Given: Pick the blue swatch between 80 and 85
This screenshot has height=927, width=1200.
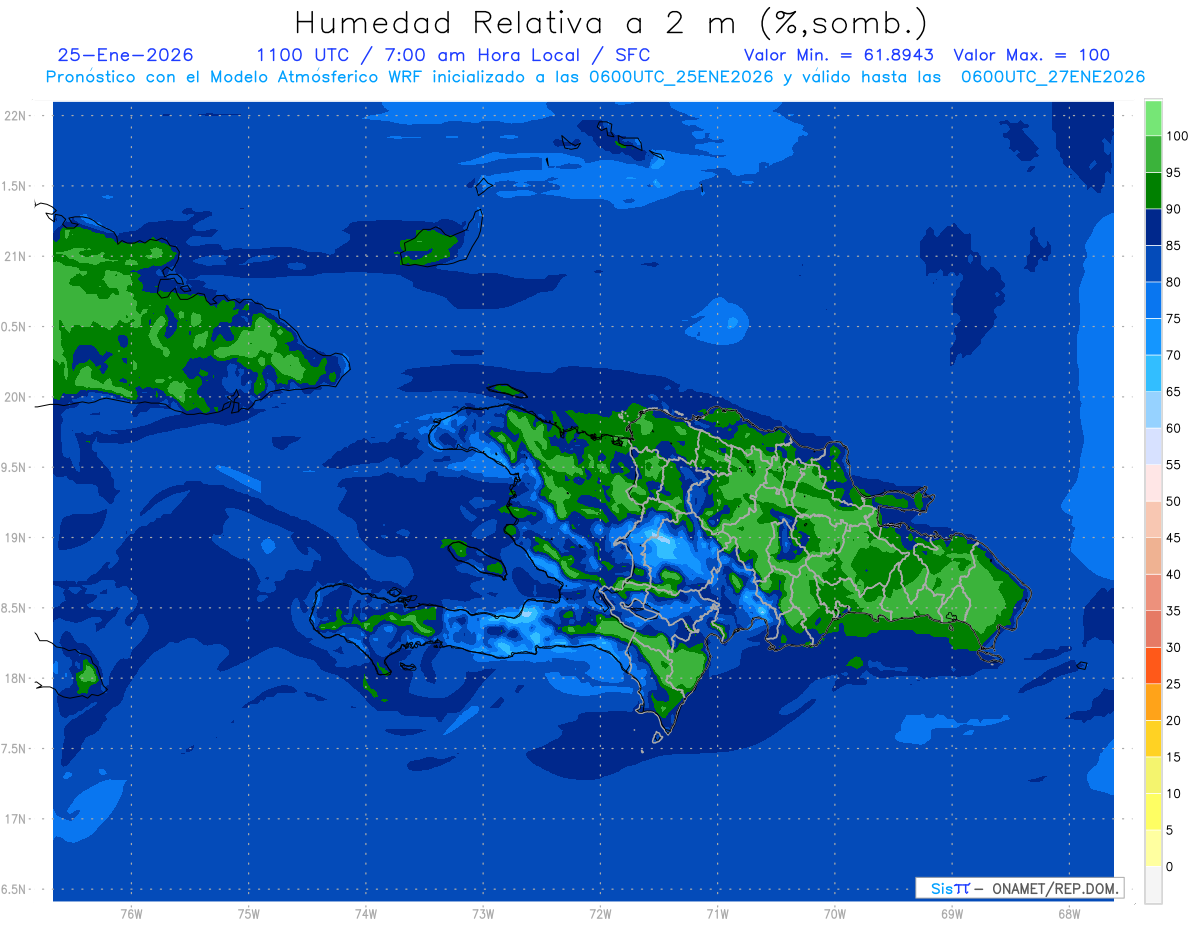Looking at the screenshot, I should [x=1153, y=264].
